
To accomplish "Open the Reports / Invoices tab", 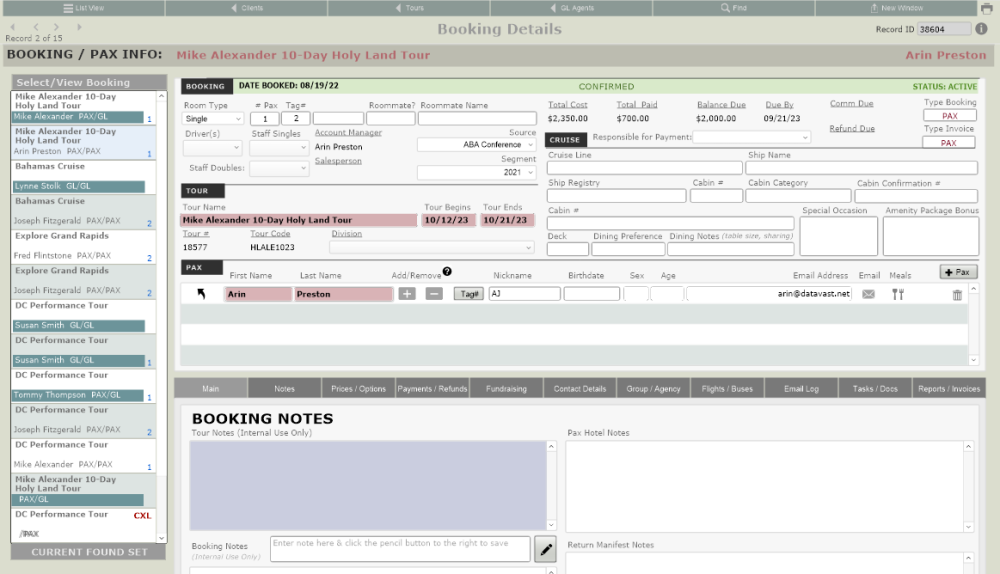I will coord(949,388).
